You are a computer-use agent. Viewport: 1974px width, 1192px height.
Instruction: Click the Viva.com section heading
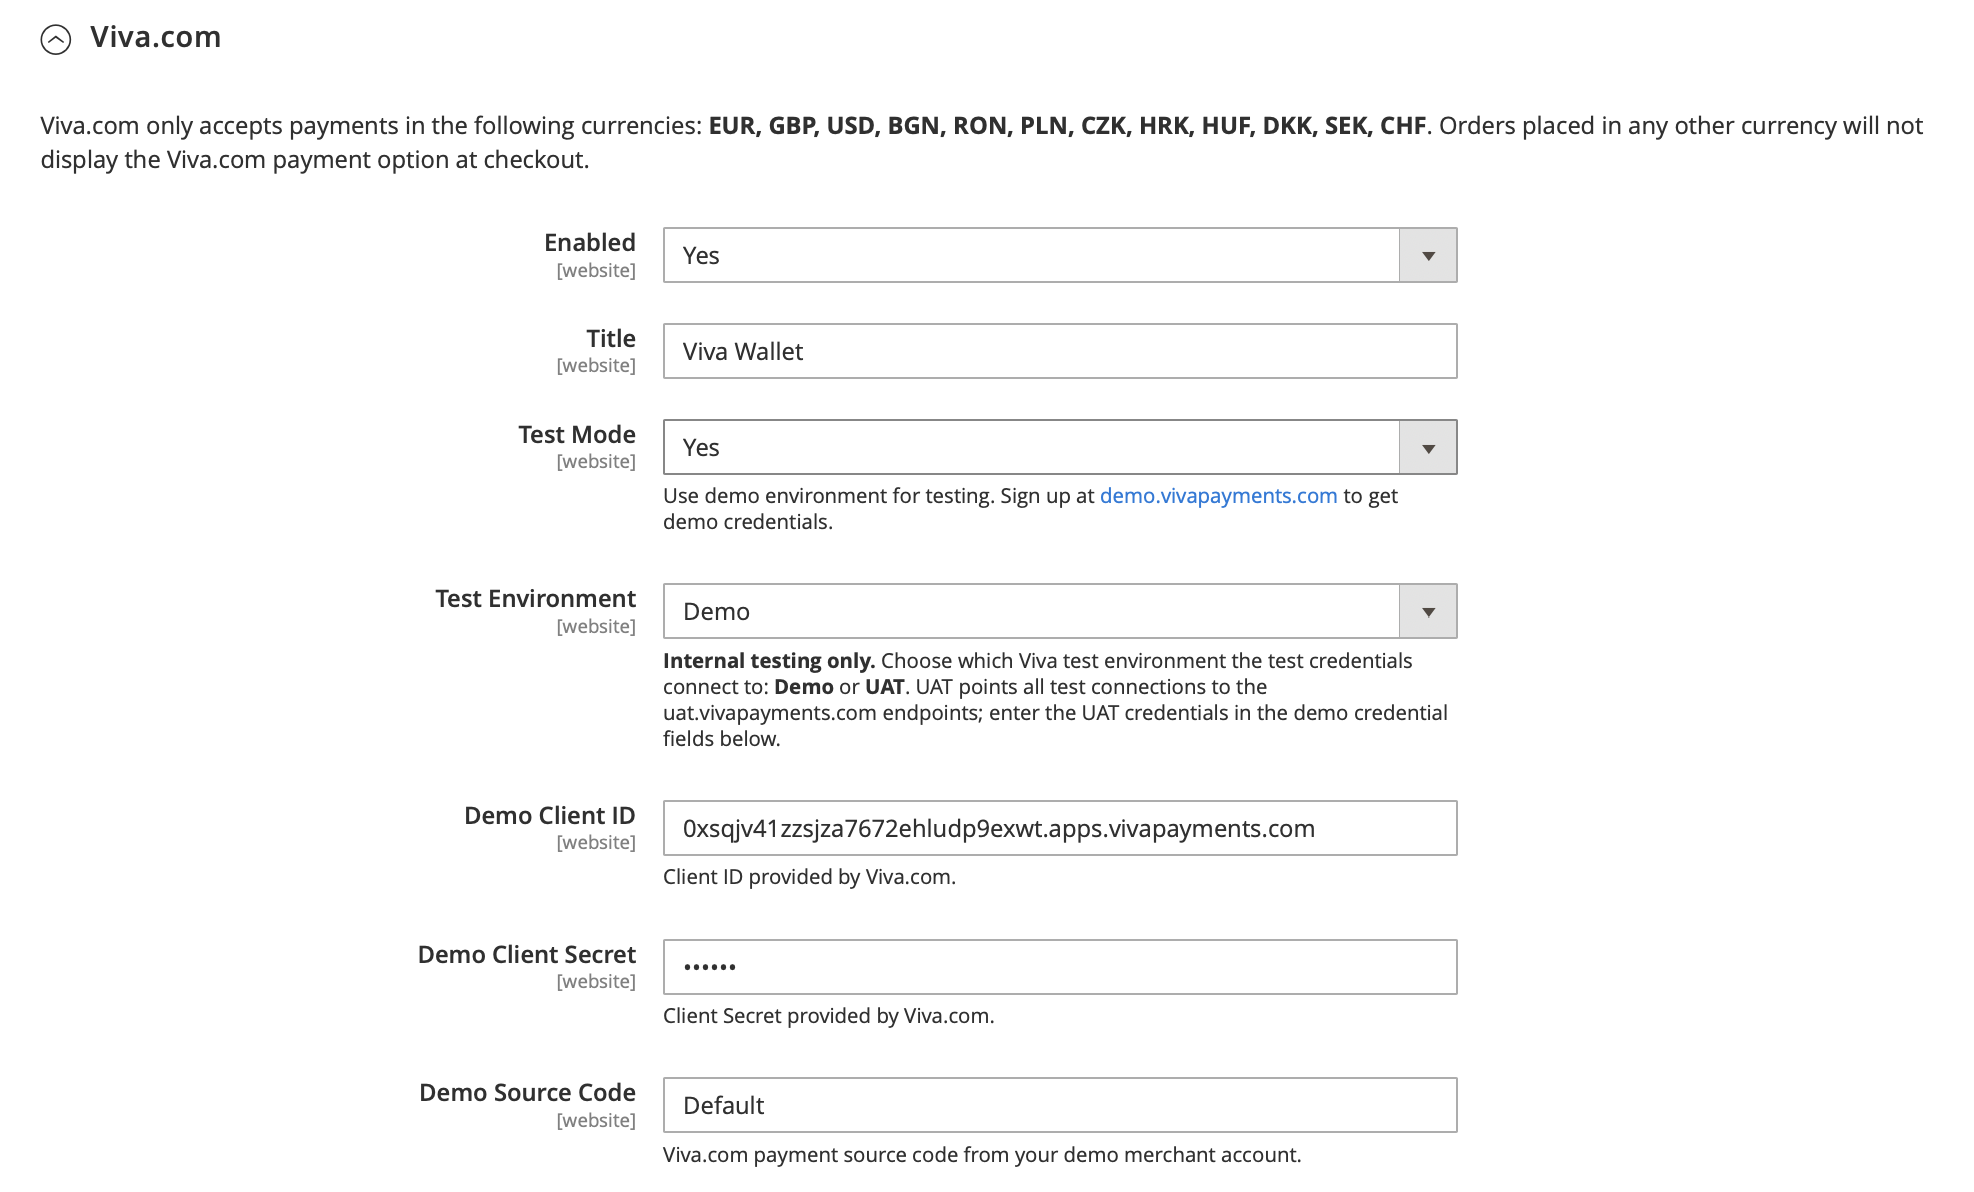[155, 37]
